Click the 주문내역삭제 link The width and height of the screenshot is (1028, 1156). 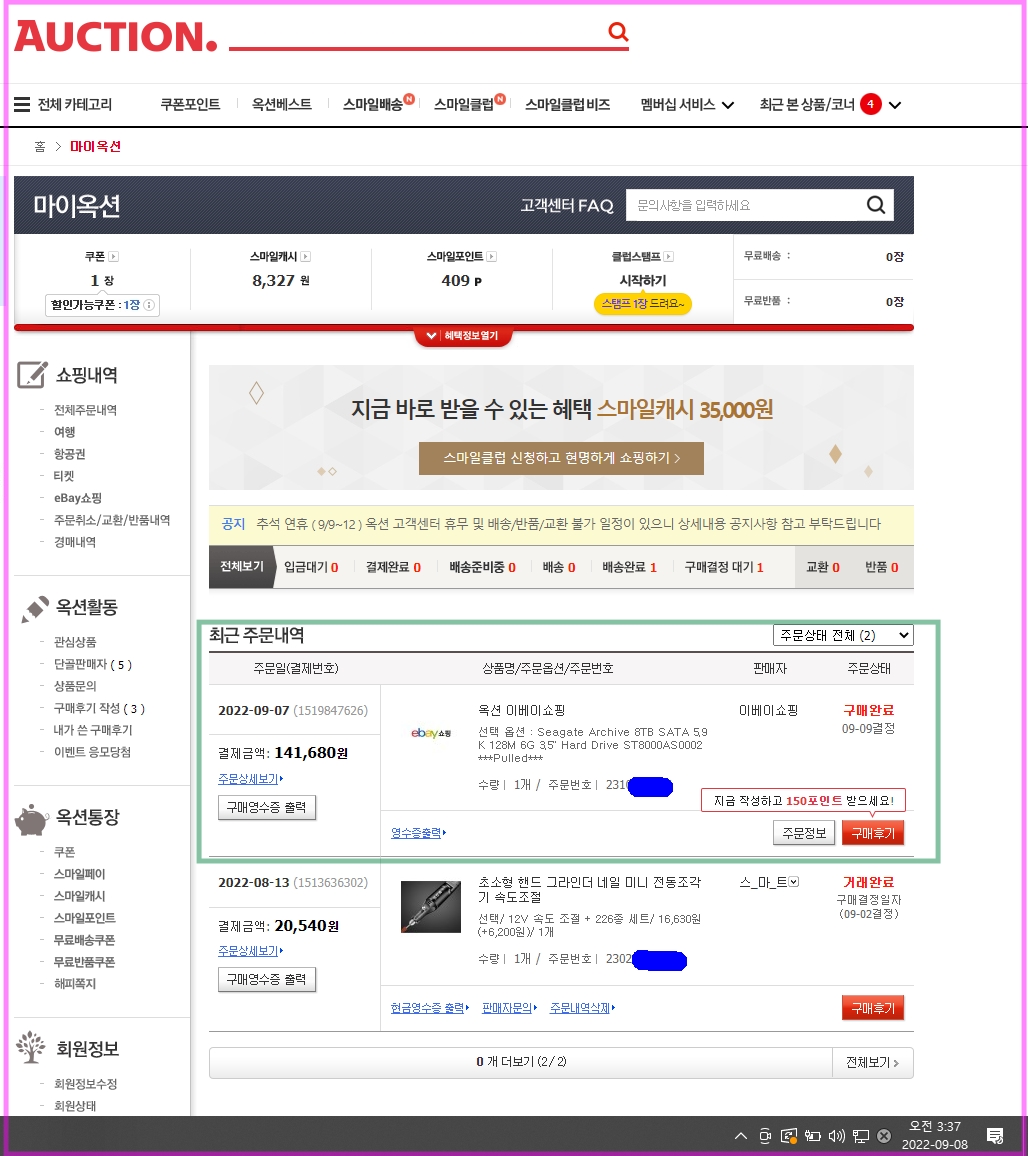(x=582, y=1008)
